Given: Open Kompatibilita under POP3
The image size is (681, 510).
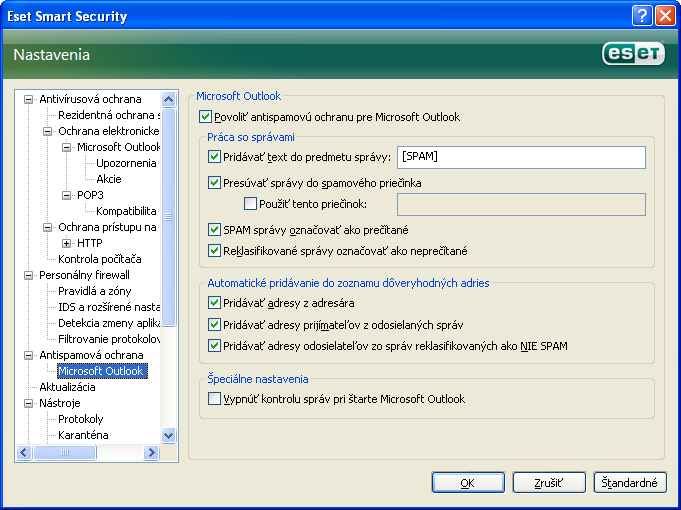Looking at the screenshot, I should 126,211.
